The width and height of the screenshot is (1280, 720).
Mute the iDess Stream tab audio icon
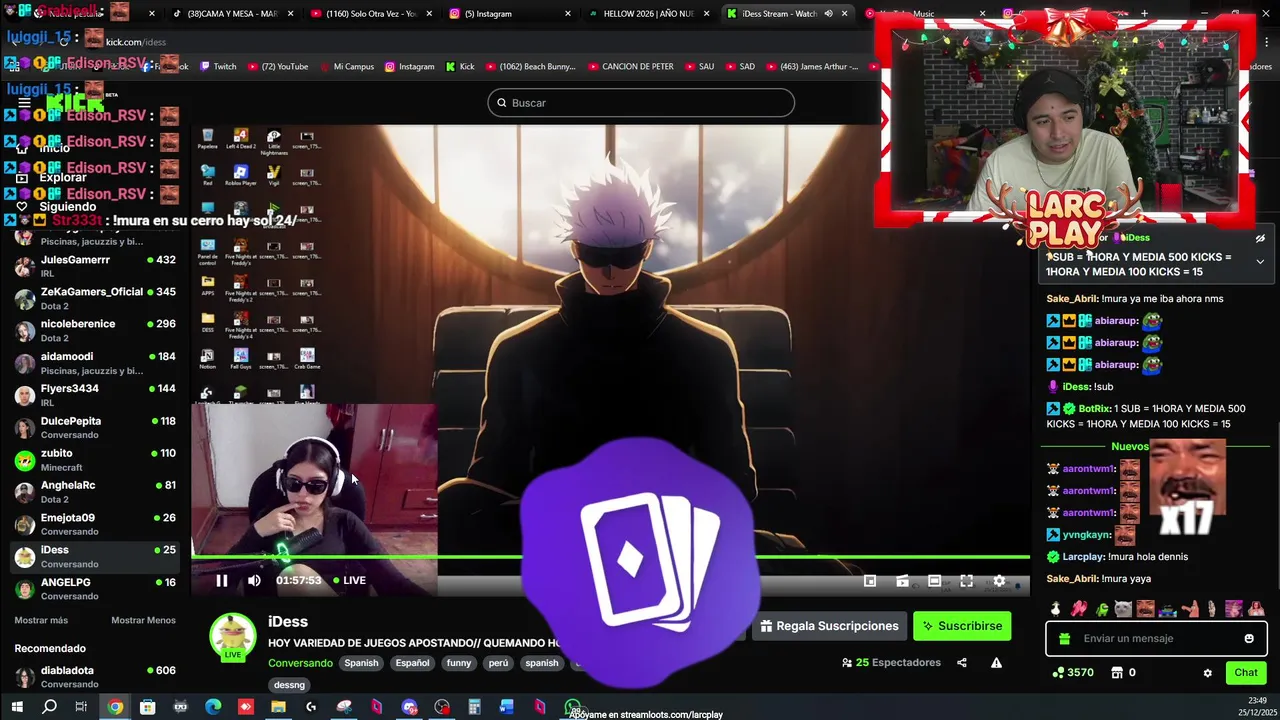[x=828, y=14]
